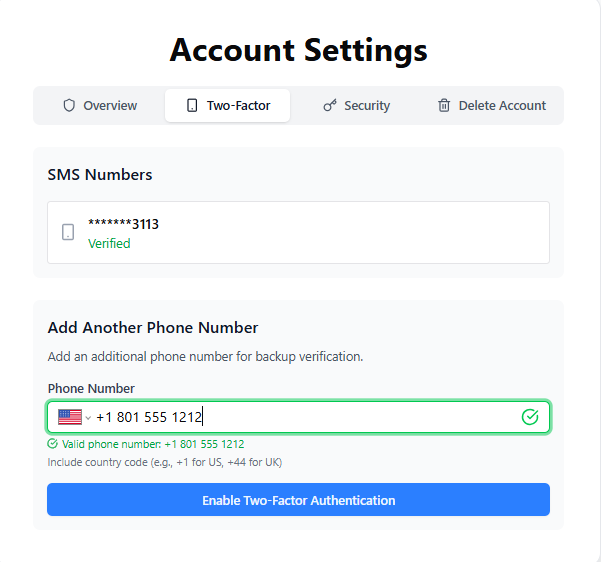601x562 pixels.
Task: Select the US flag country icon
Action: point(69,417)
